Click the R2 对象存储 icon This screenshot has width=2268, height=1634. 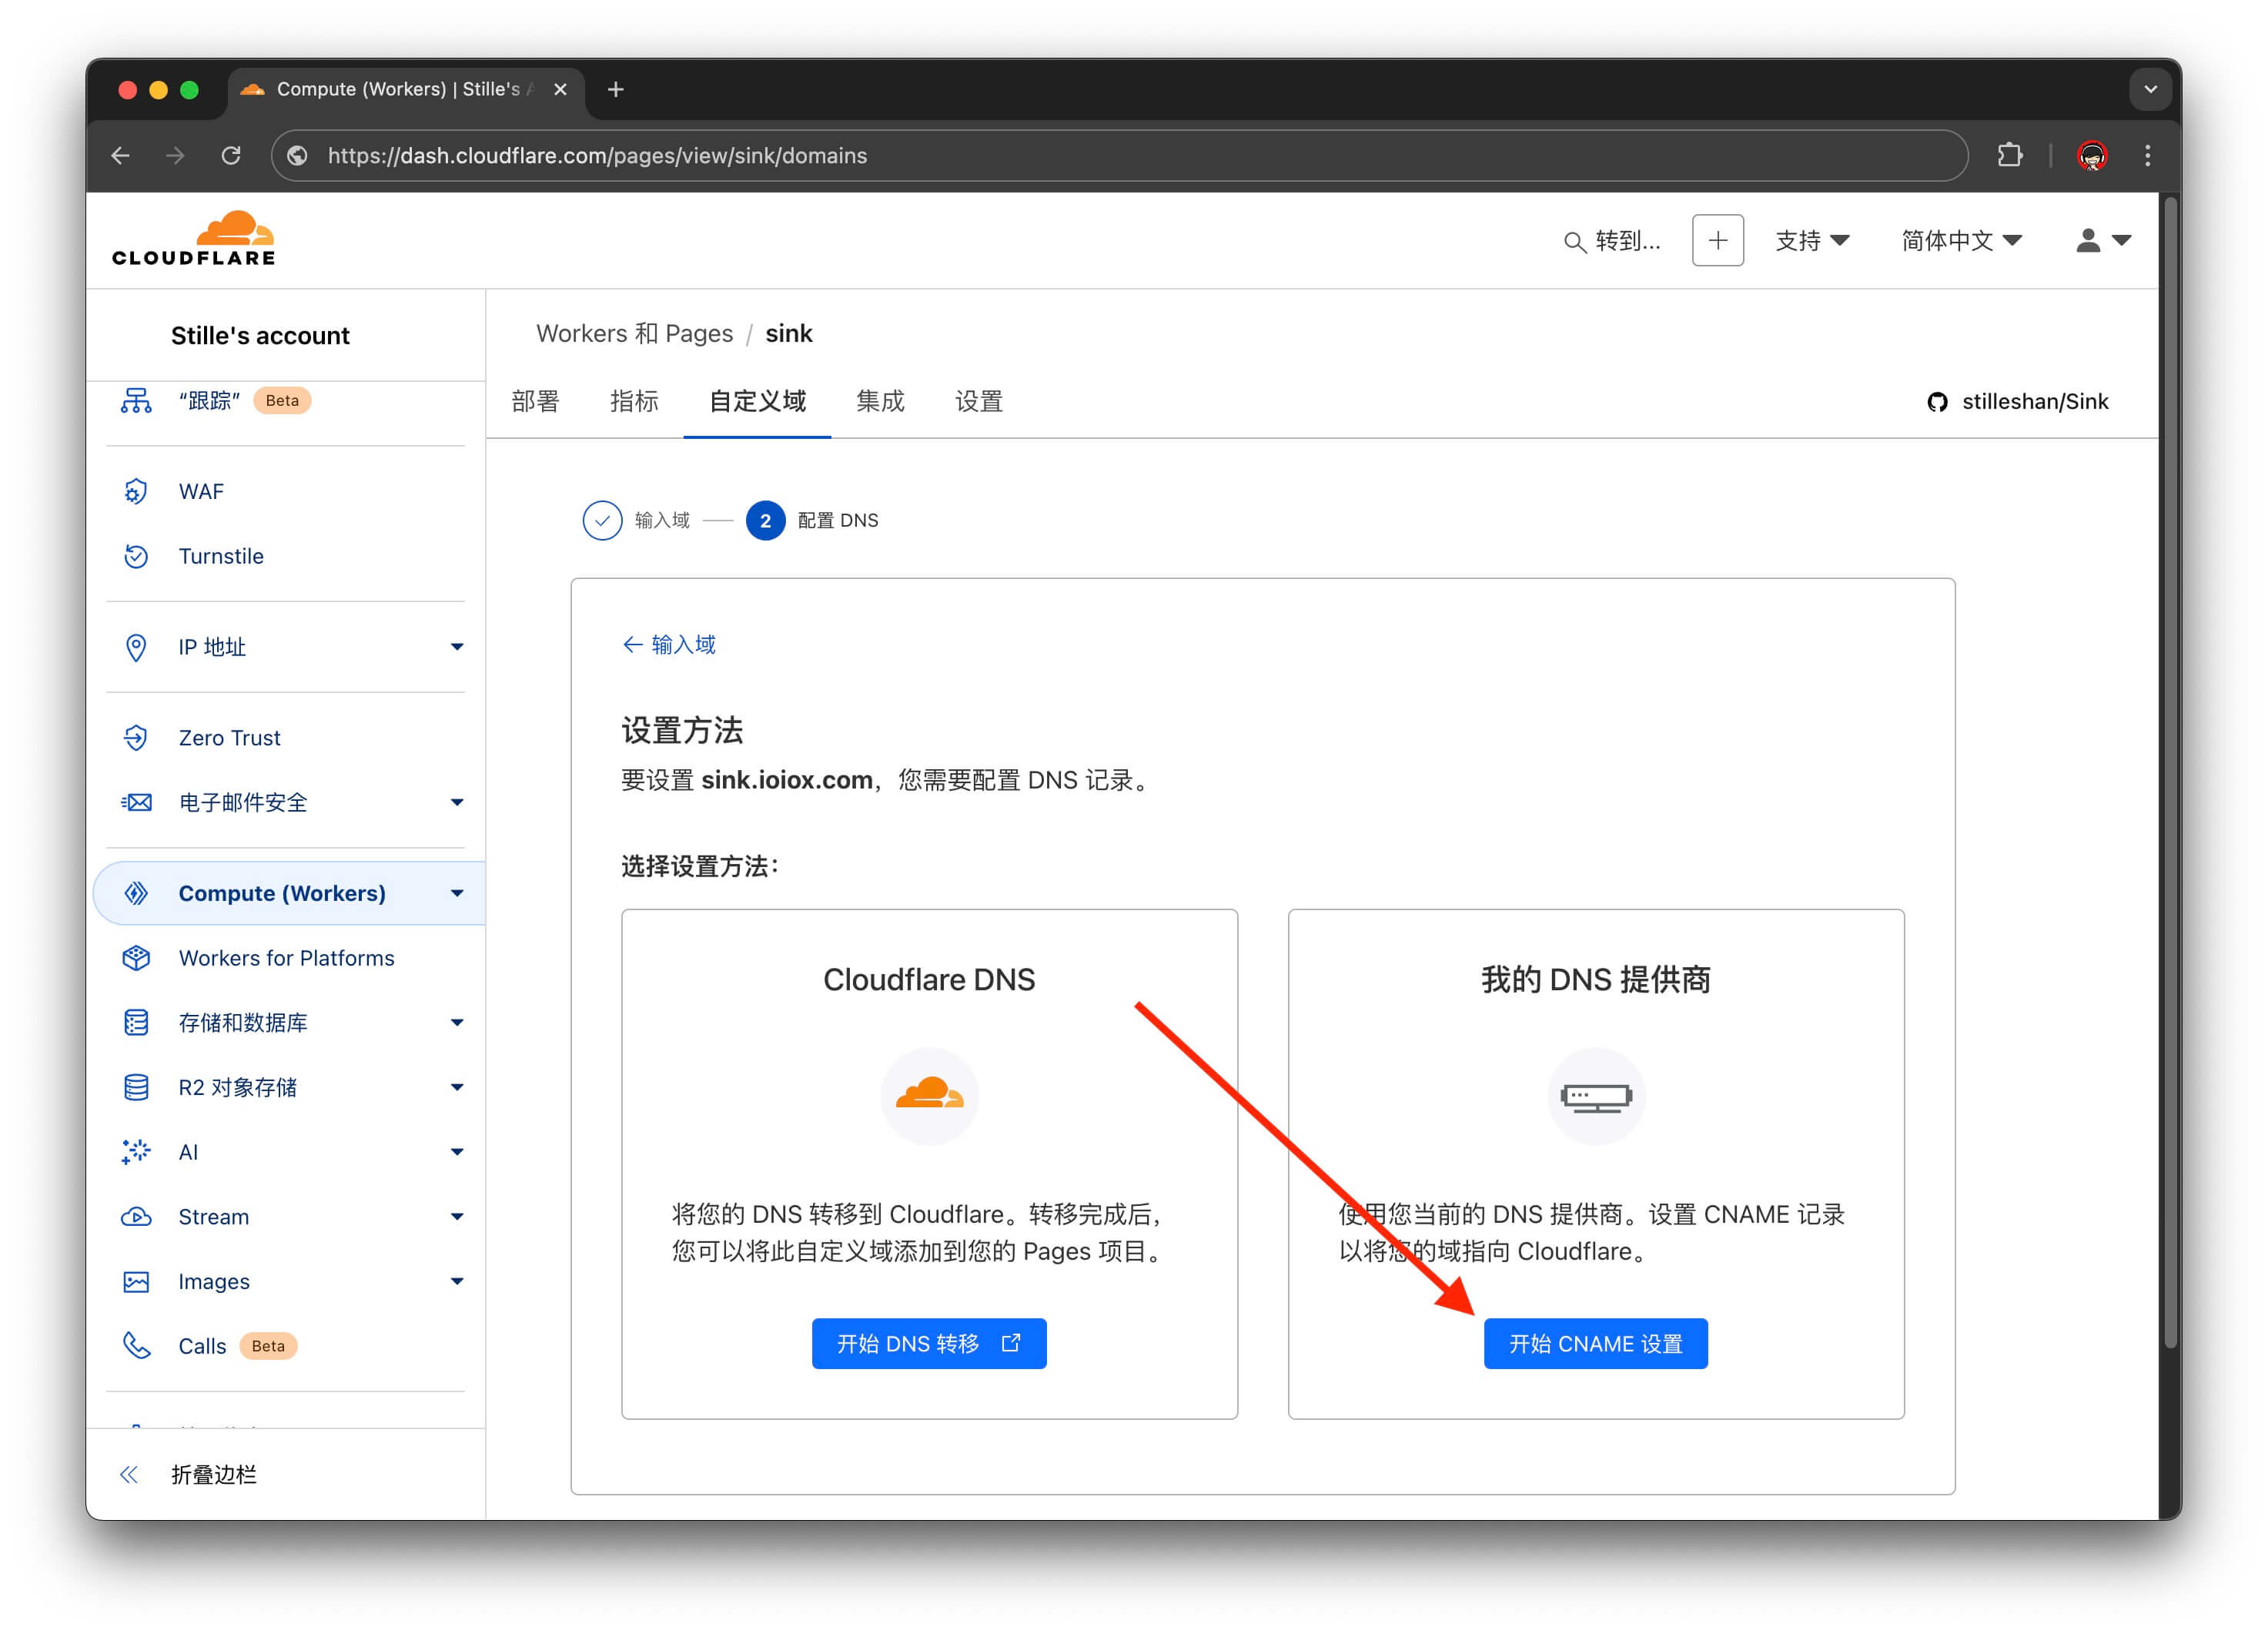point(136,1087)
